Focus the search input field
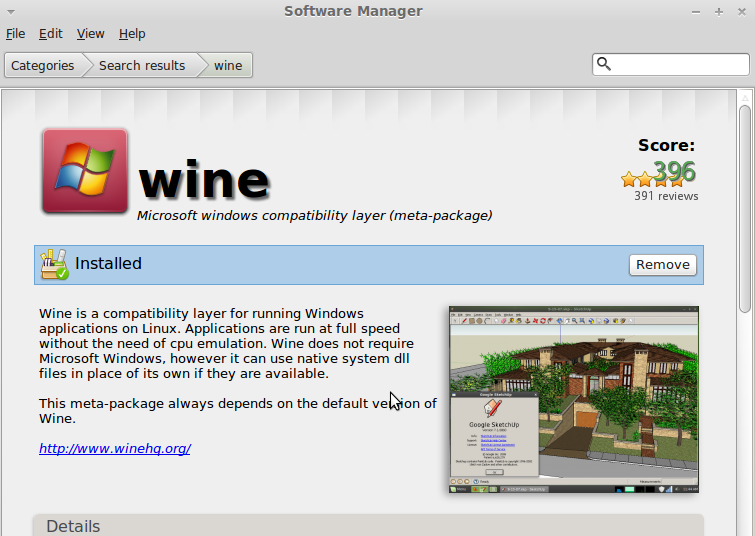 [670, 65]
